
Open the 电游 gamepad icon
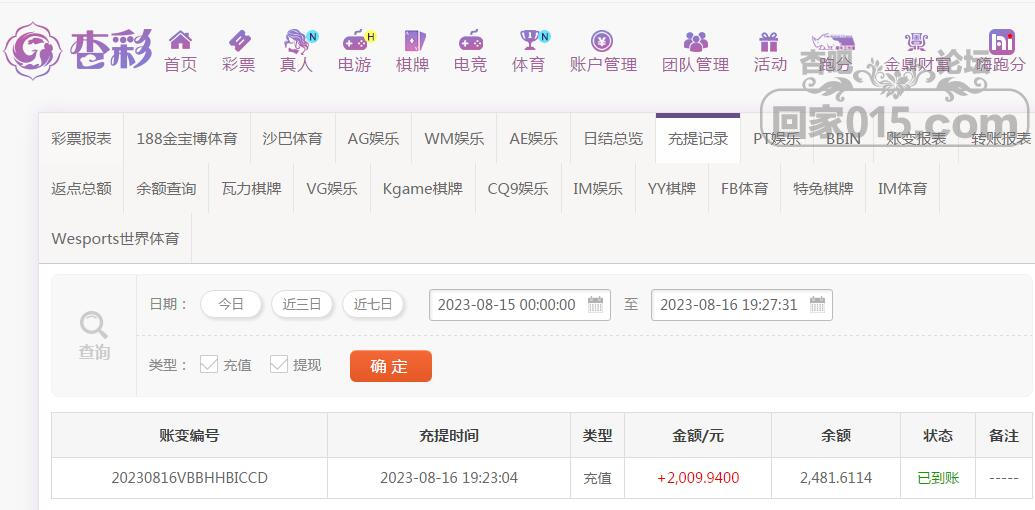(x=355, y=41)
